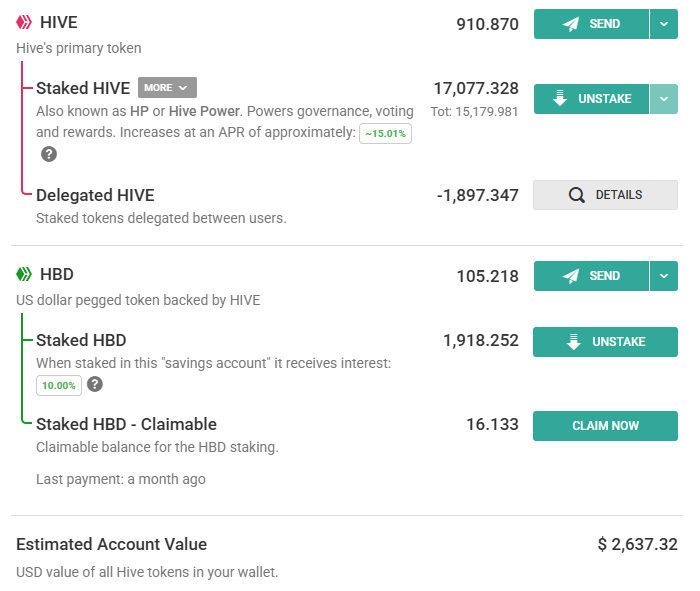View Delegated HIVE details
Viewport: 700px width, 591px height.
coord(605,195)
